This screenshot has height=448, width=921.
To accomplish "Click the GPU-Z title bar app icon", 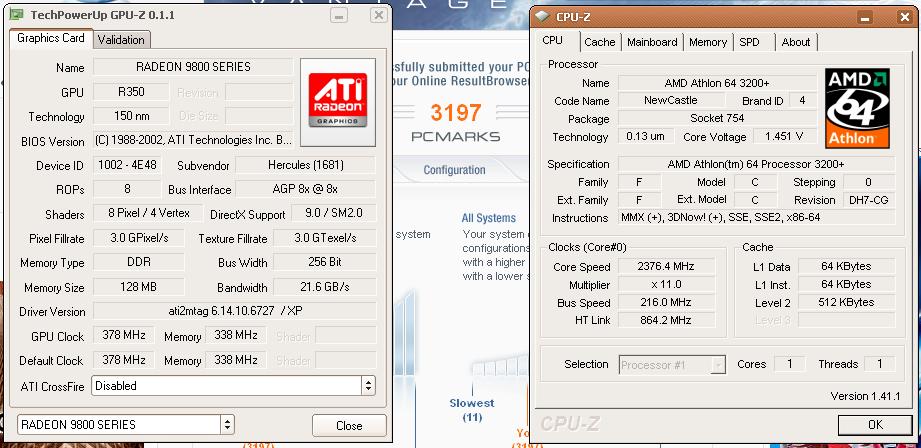I will point(18,14).
